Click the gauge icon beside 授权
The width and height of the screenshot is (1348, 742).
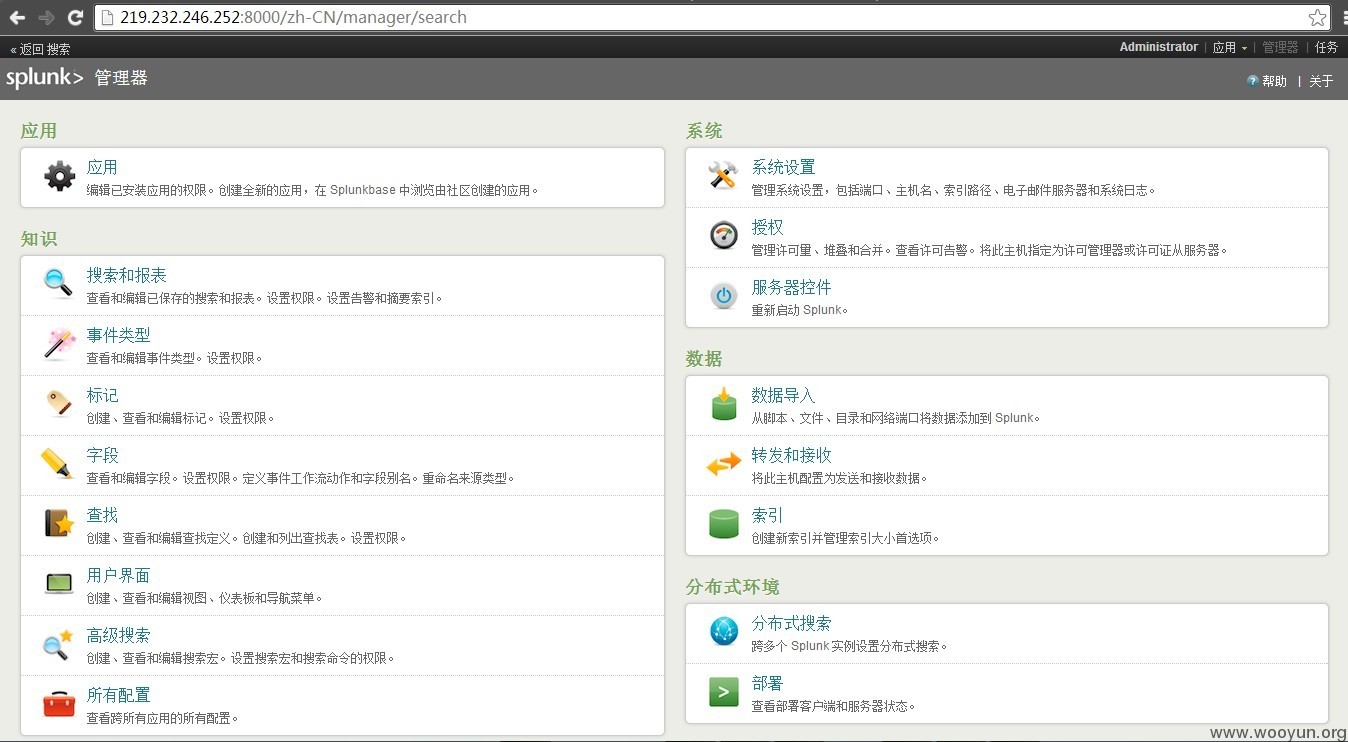(723, 236)
